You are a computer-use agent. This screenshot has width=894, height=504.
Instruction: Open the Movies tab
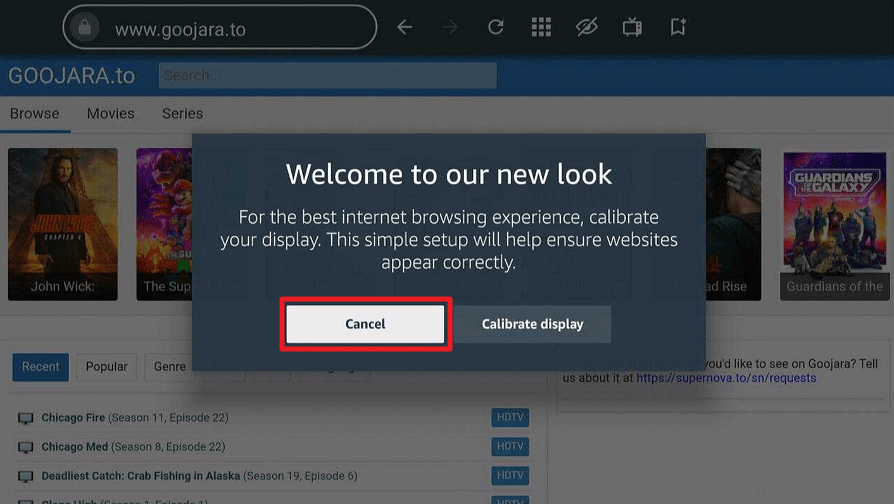point(111,113)
